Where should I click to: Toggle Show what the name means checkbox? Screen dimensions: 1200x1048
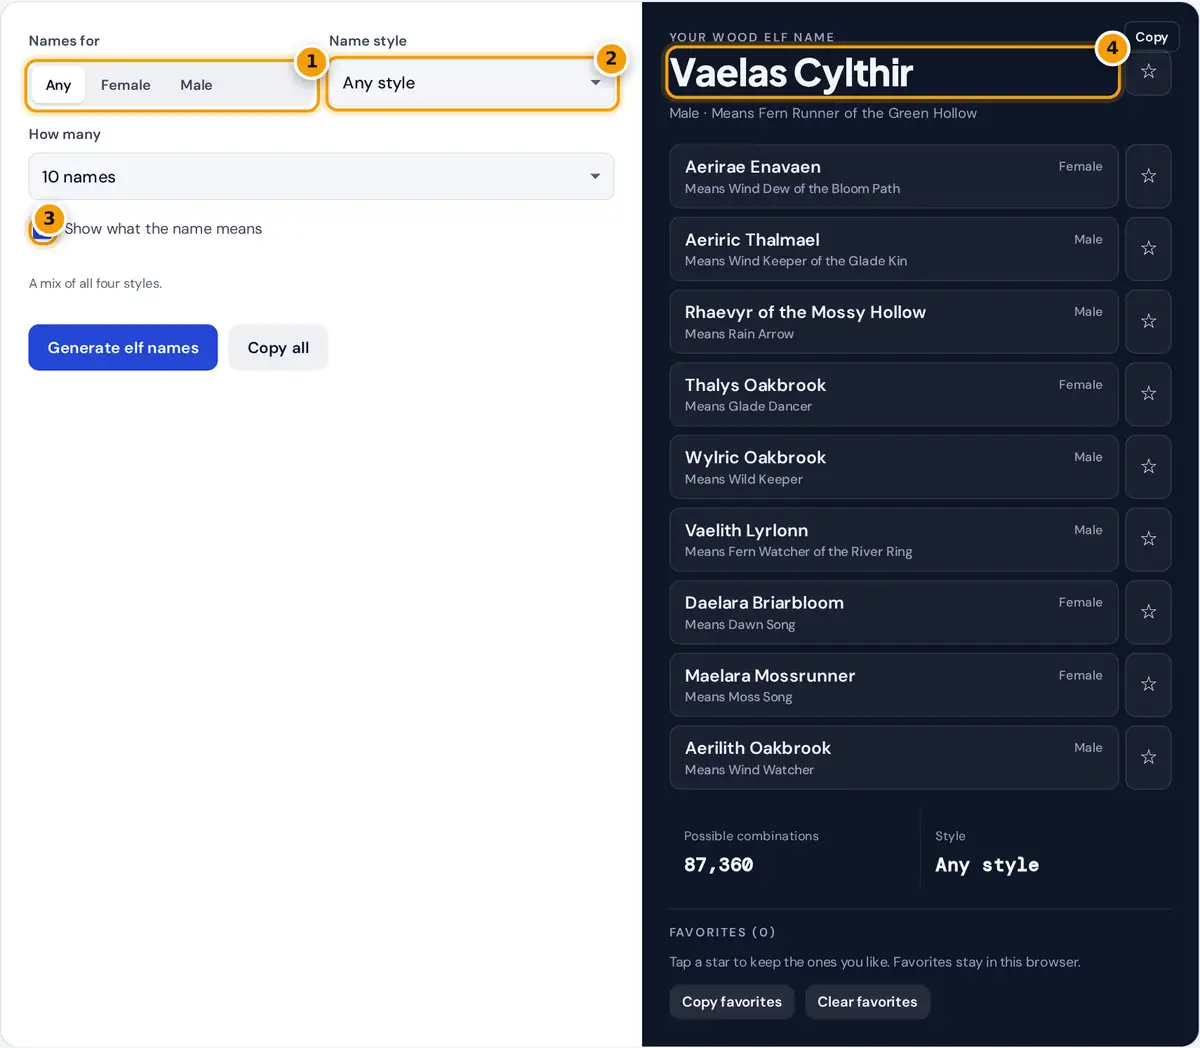click(x=42, y=230)
